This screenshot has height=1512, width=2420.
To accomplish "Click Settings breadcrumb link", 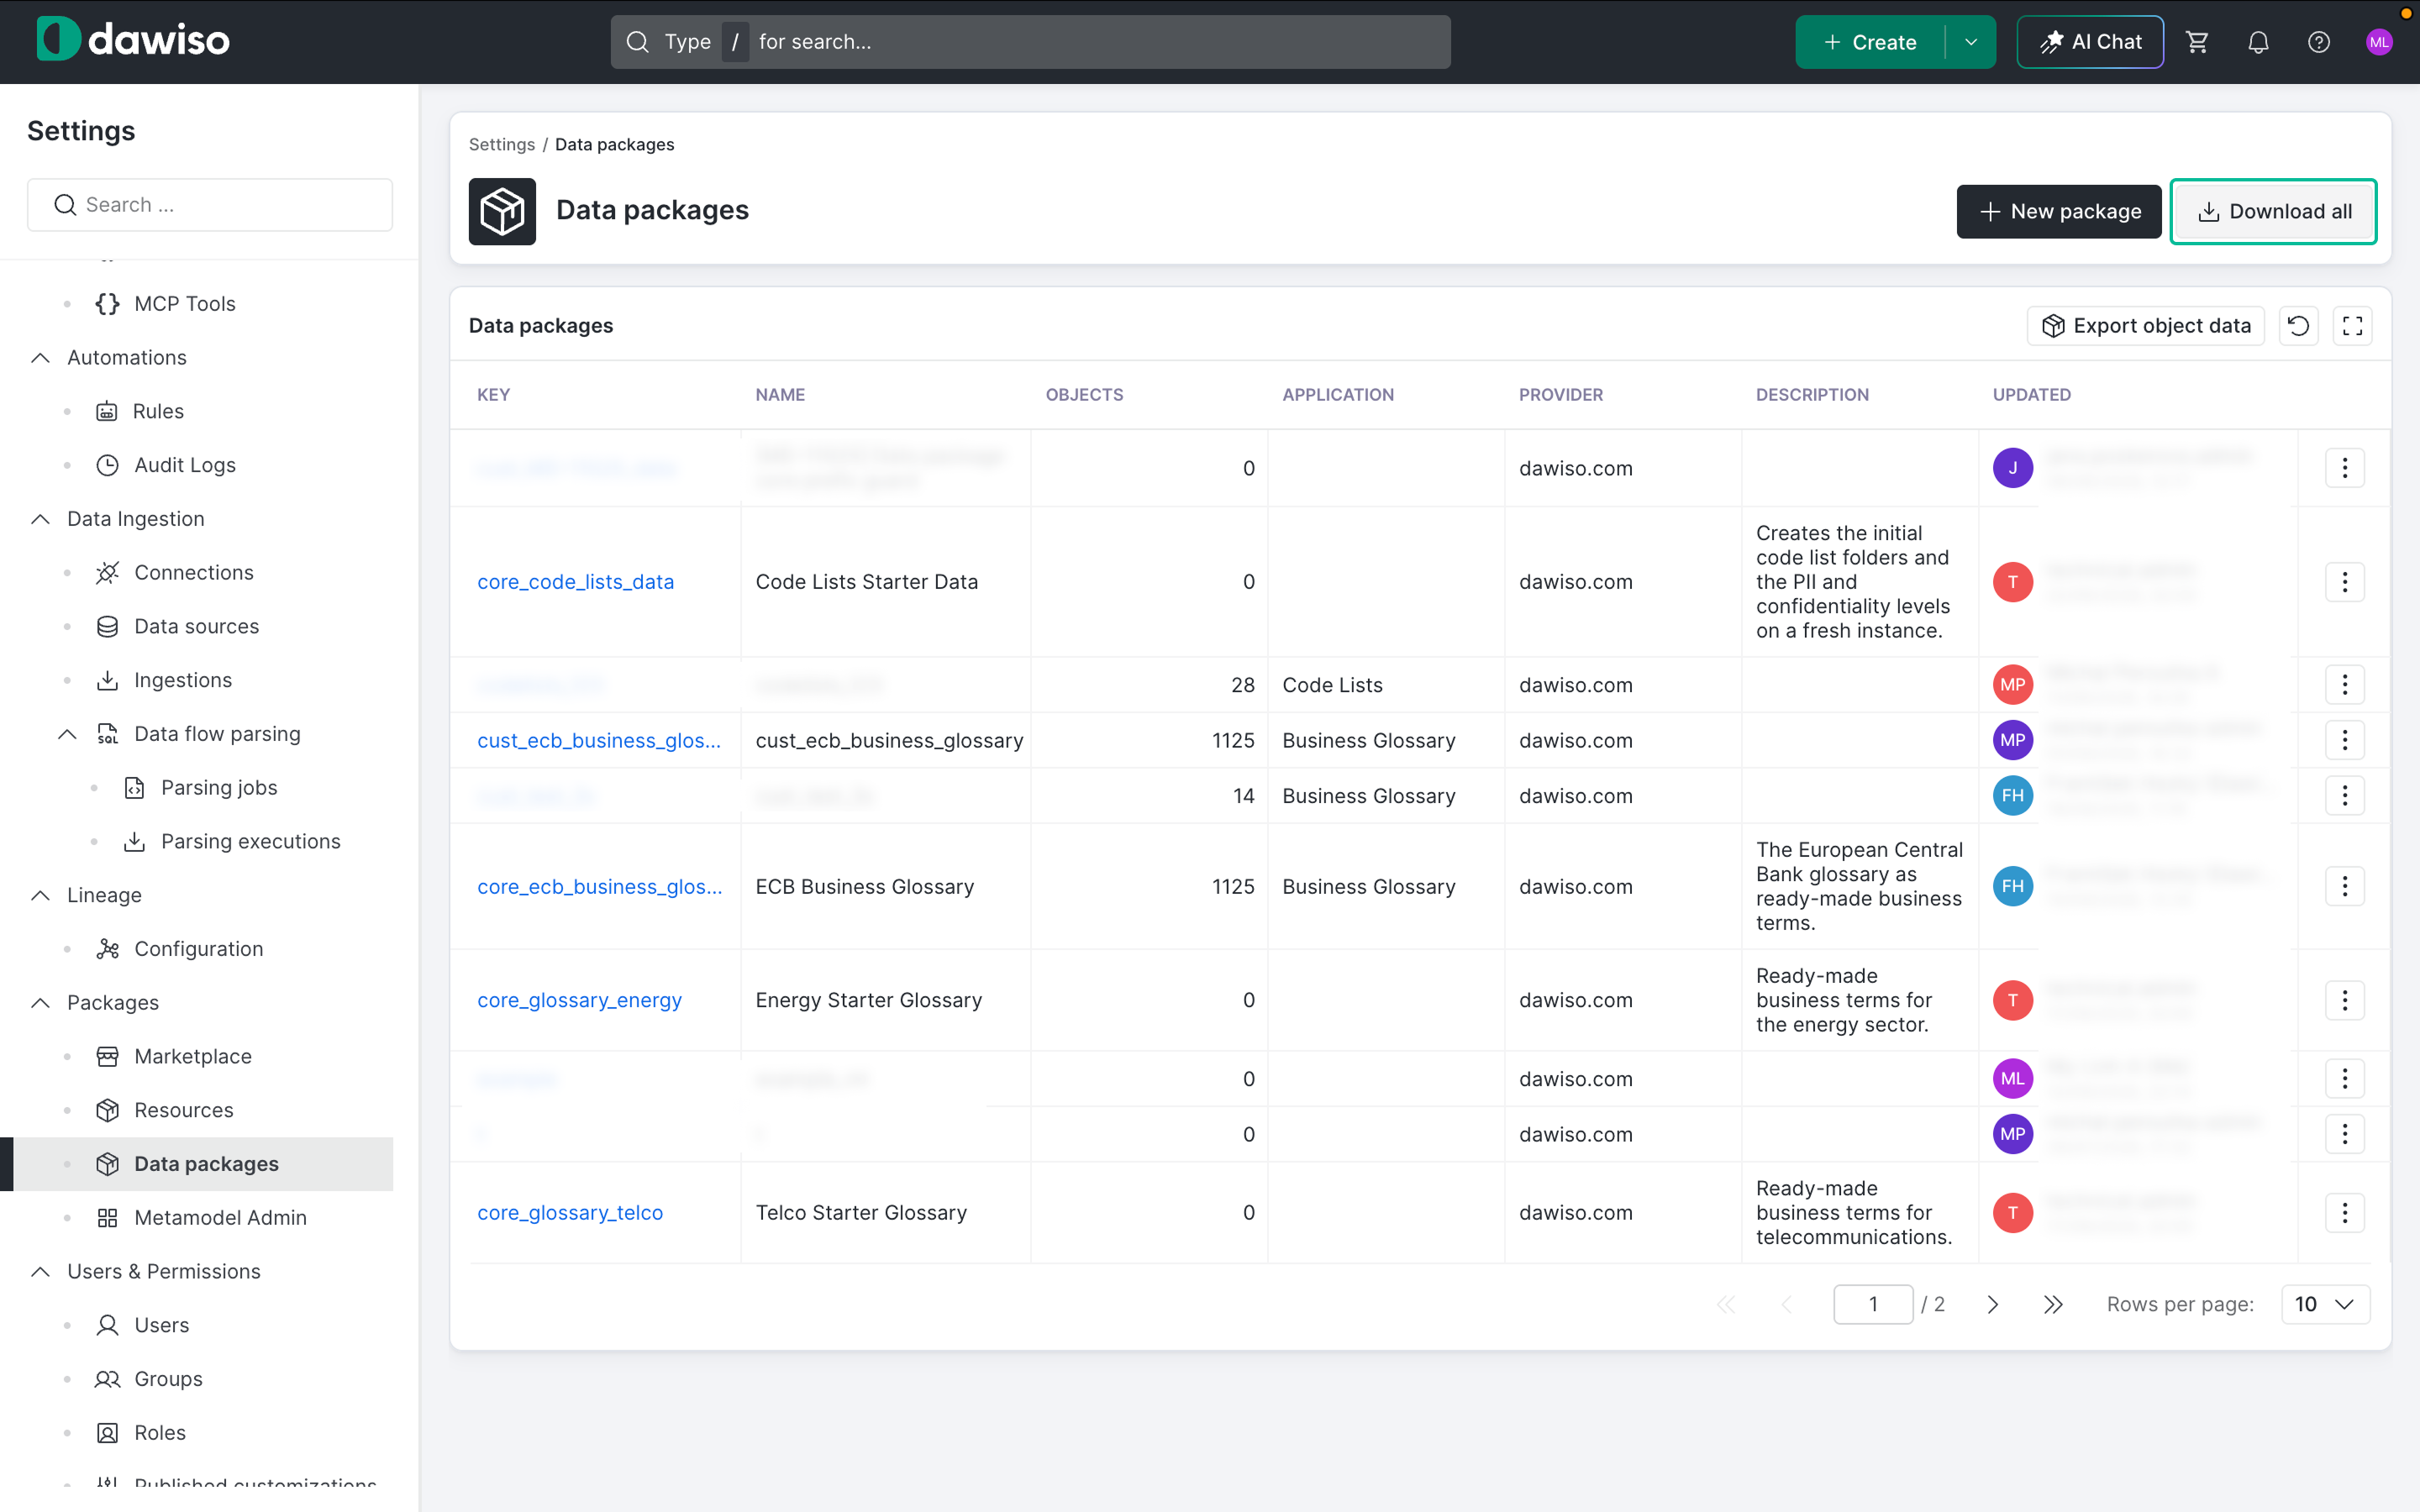I will point(501,144).
